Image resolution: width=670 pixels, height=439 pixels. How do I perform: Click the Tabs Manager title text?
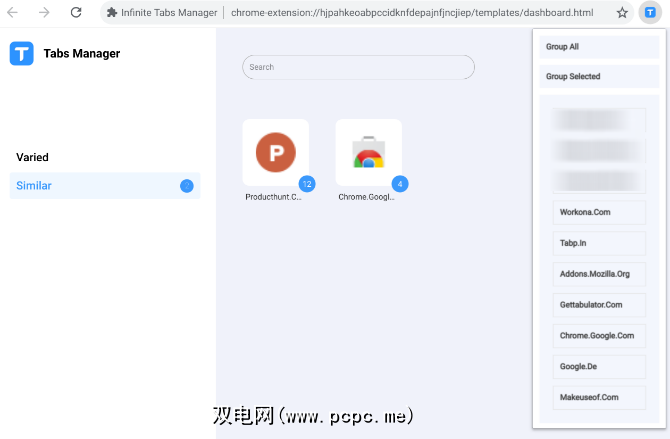pos(82,53)
